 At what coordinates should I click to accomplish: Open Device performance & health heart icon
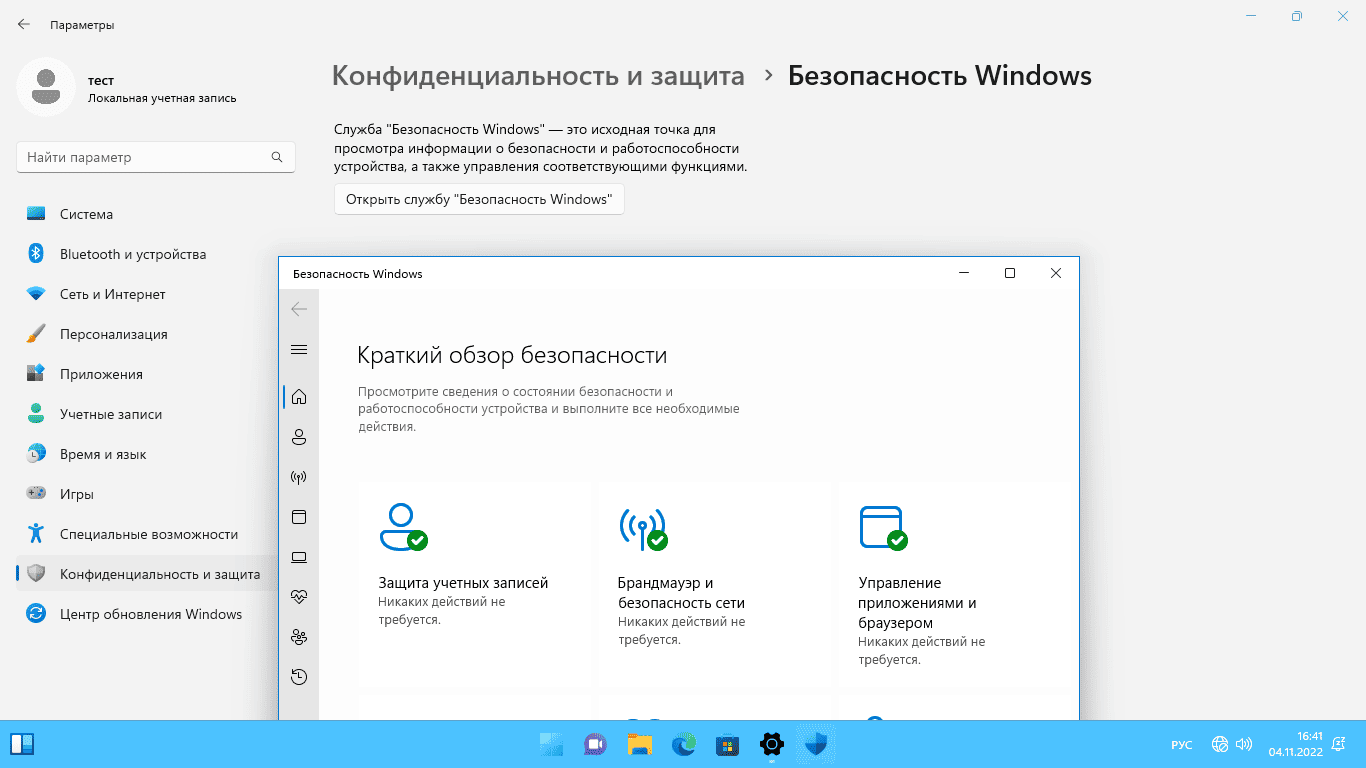(298, 597)
